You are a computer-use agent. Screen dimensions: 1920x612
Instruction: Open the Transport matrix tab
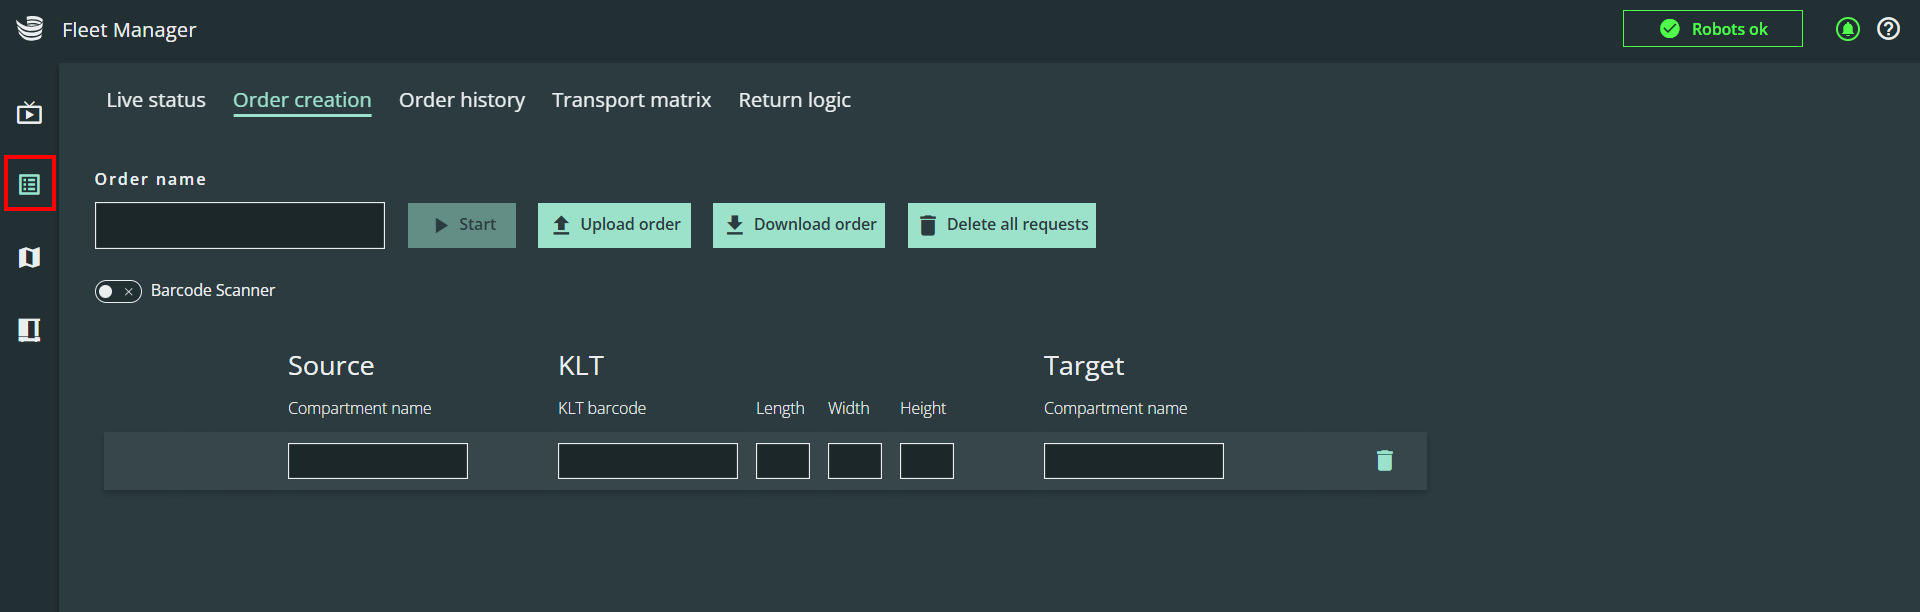click(632, 100)
